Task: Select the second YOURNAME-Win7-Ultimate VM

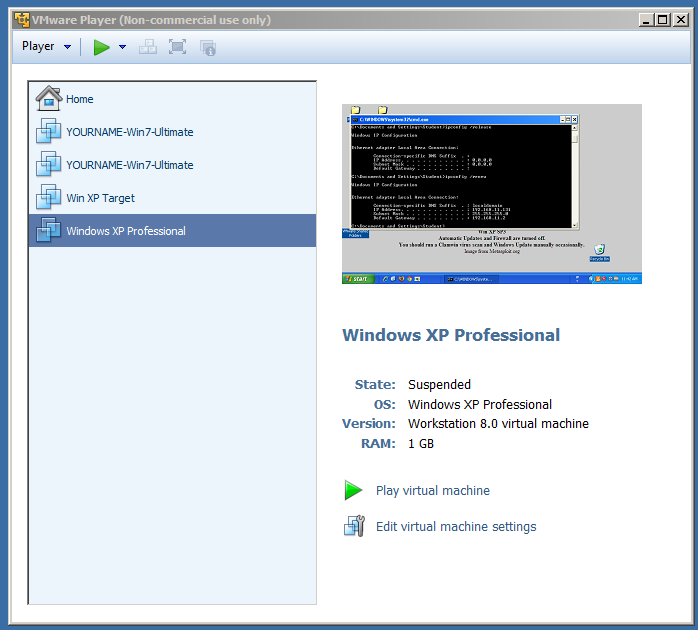Action: (x=172, y=165)
